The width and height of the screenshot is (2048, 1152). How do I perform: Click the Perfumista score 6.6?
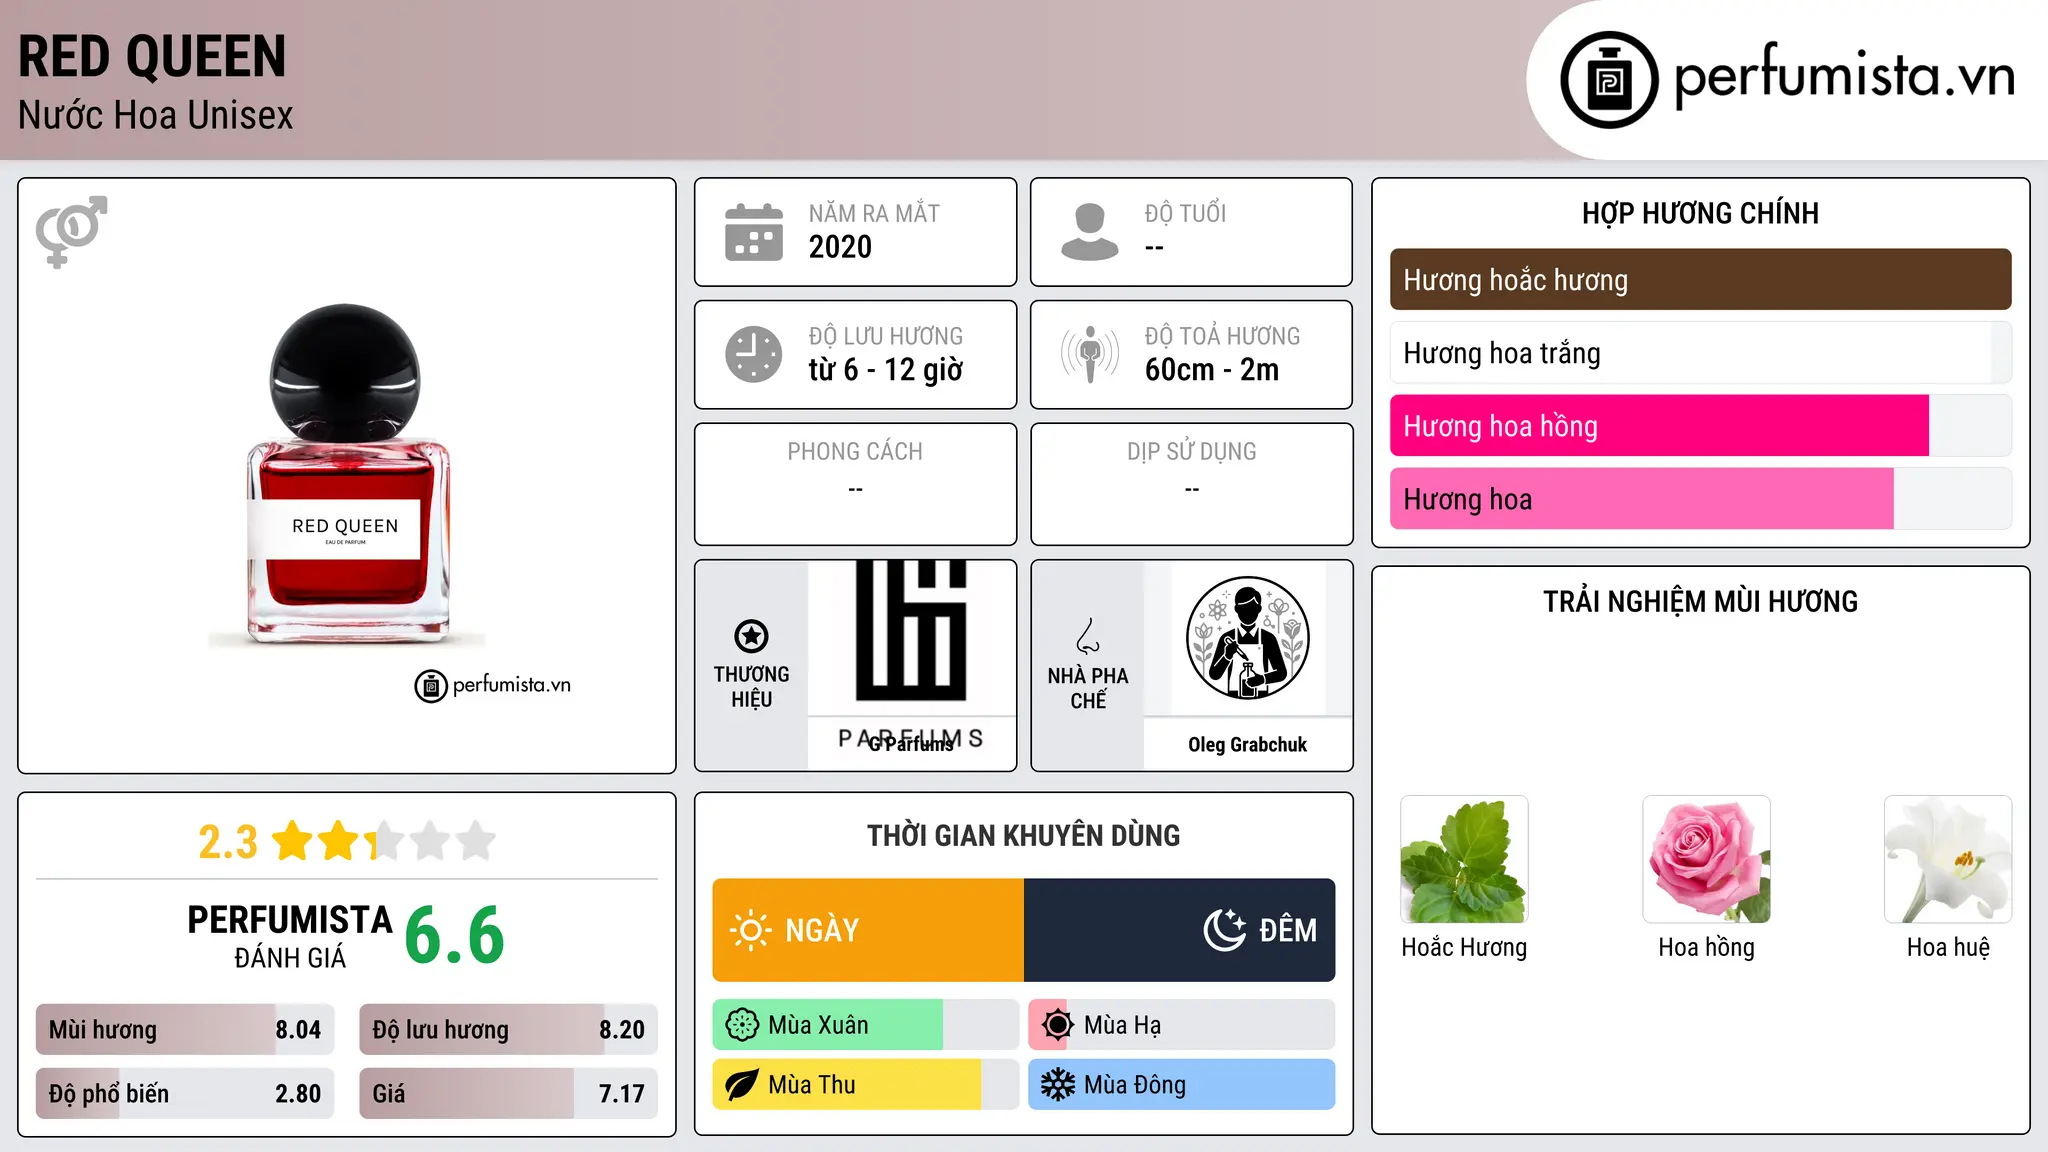pos(455,935)
